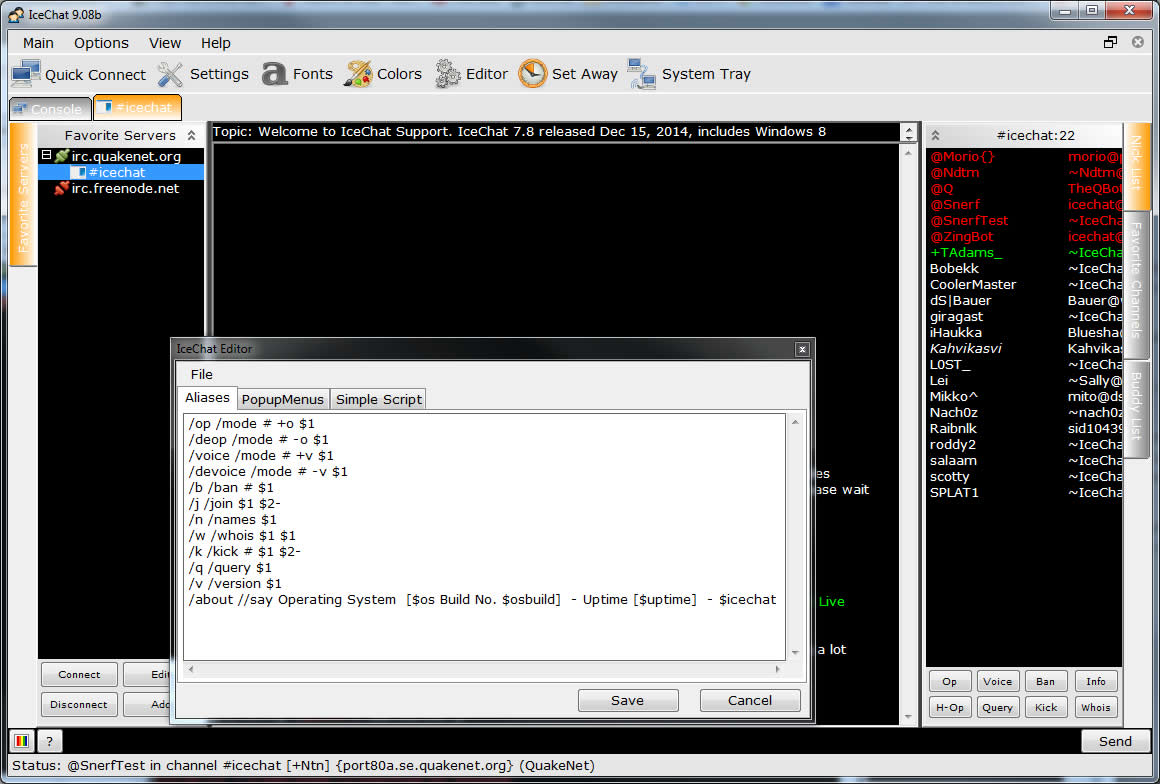Open the Nick List vertical side tab
The height and width of the screenshot is (784, 1160).
[x=1136, y=166]
